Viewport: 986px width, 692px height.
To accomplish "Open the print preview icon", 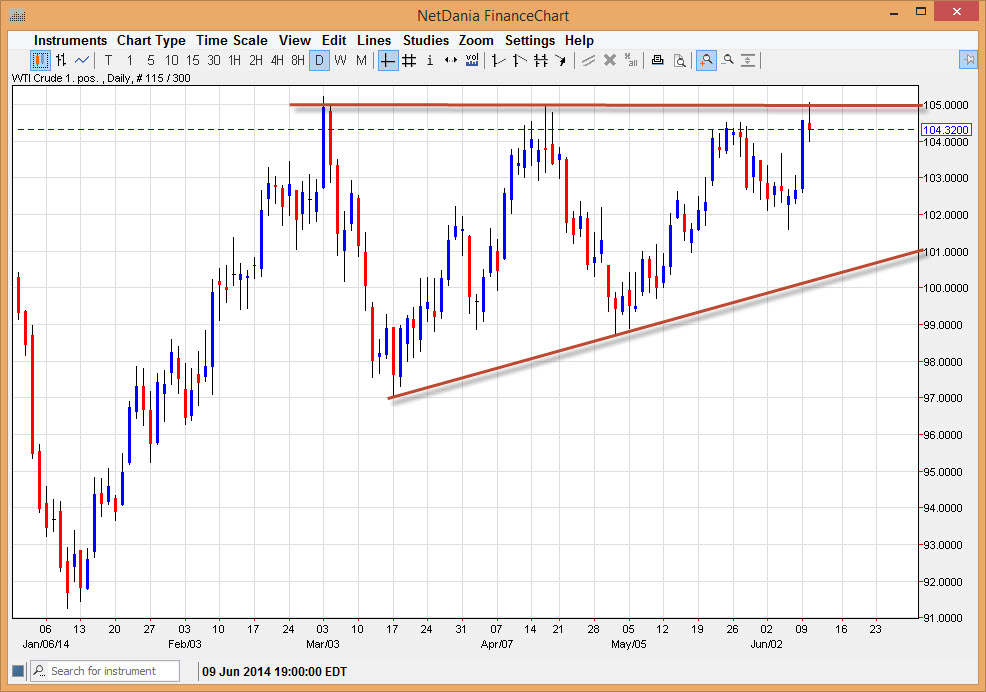I will pyautogui.click(x=679, y=60).
